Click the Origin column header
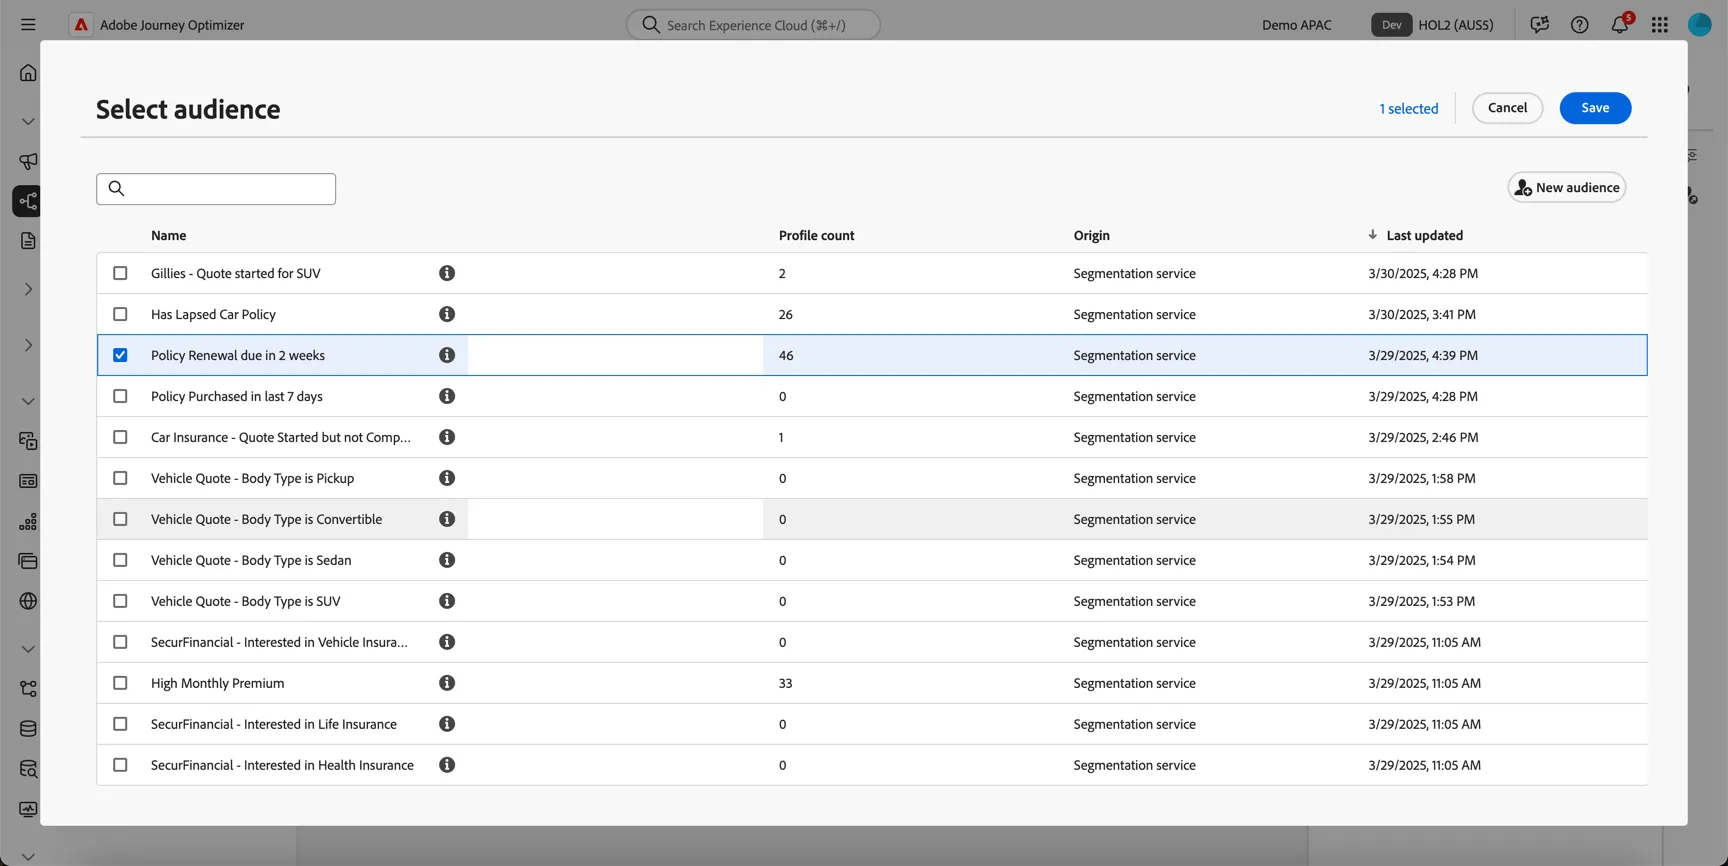Screen dimensions: 1728x866 [1091, 236]
